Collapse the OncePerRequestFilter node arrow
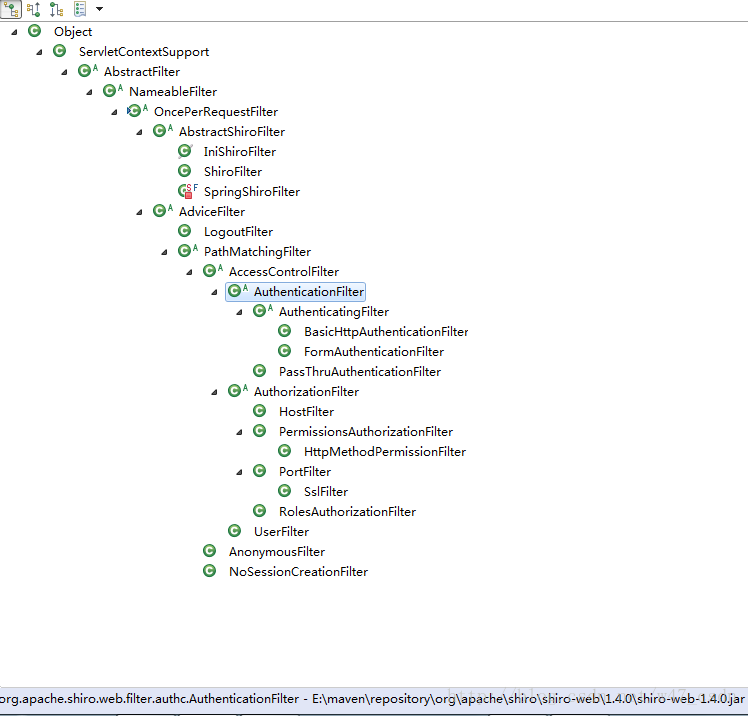This screenshot has width=748, height=716. point(114,113)
